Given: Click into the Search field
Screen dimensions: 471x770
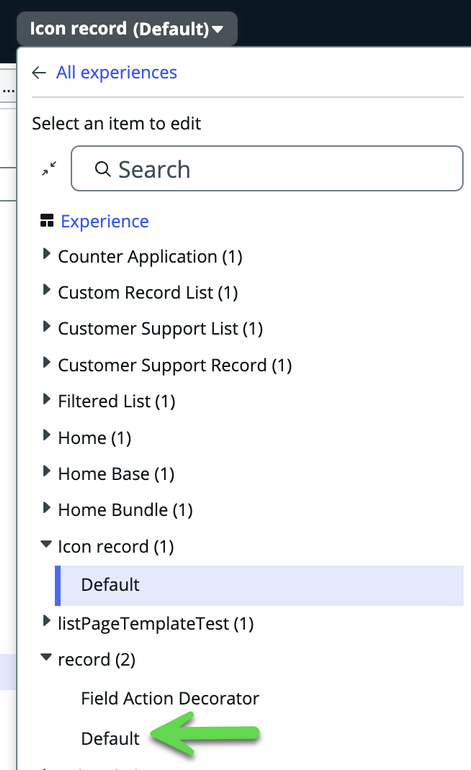Looking at the screenshot, I should pyautogui.click(x=267, y=168).
